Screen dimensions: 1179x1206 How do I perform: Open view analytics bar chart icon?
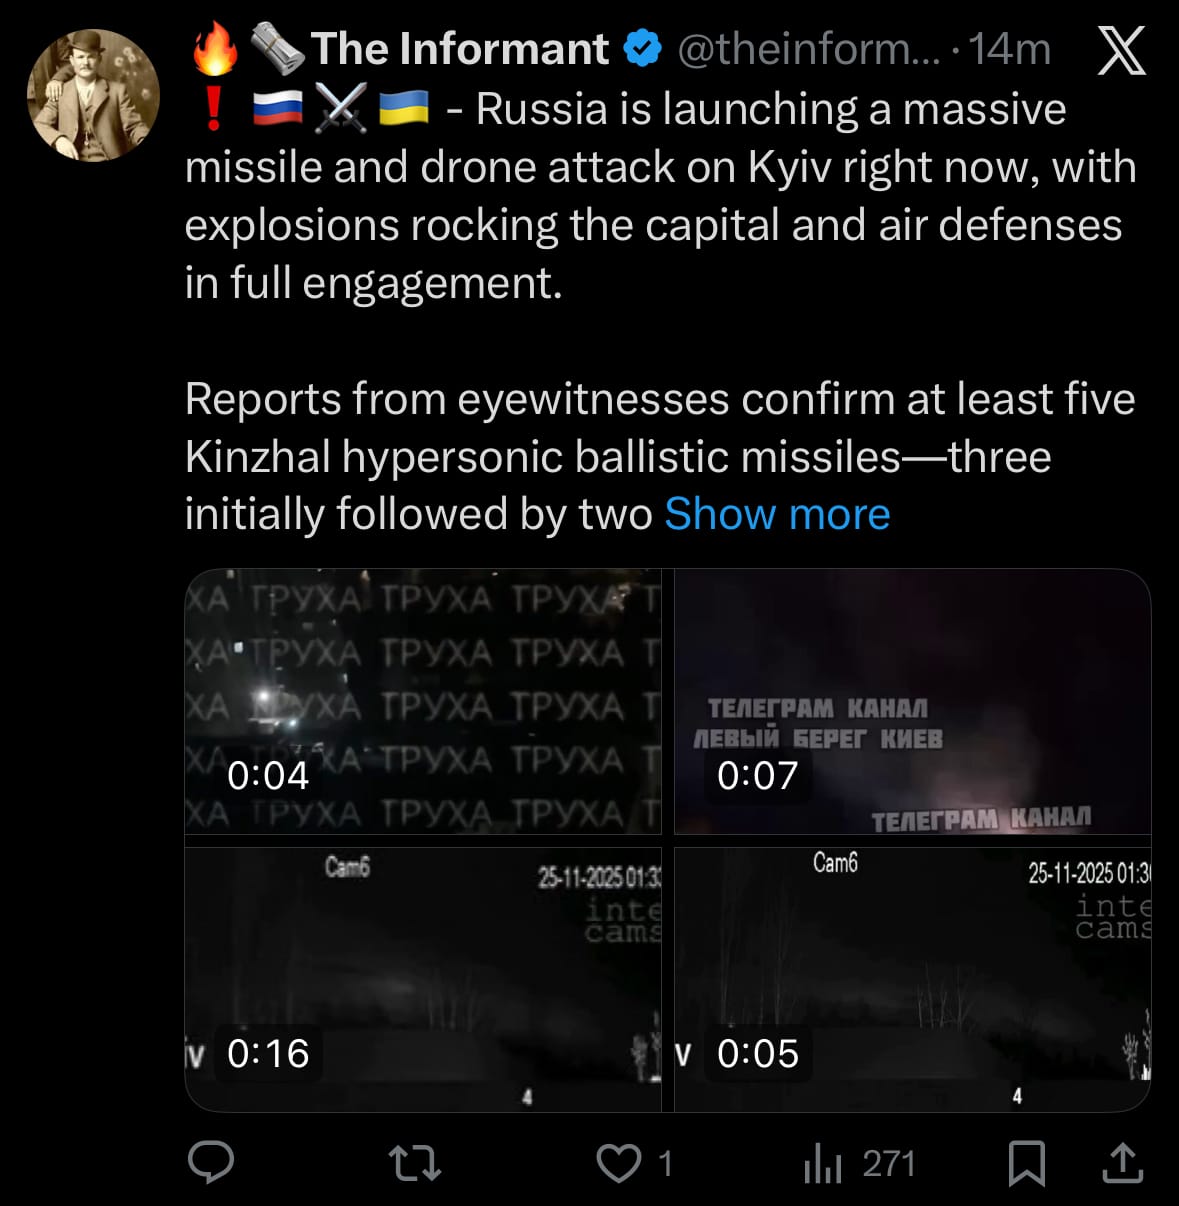point(822,1163)
